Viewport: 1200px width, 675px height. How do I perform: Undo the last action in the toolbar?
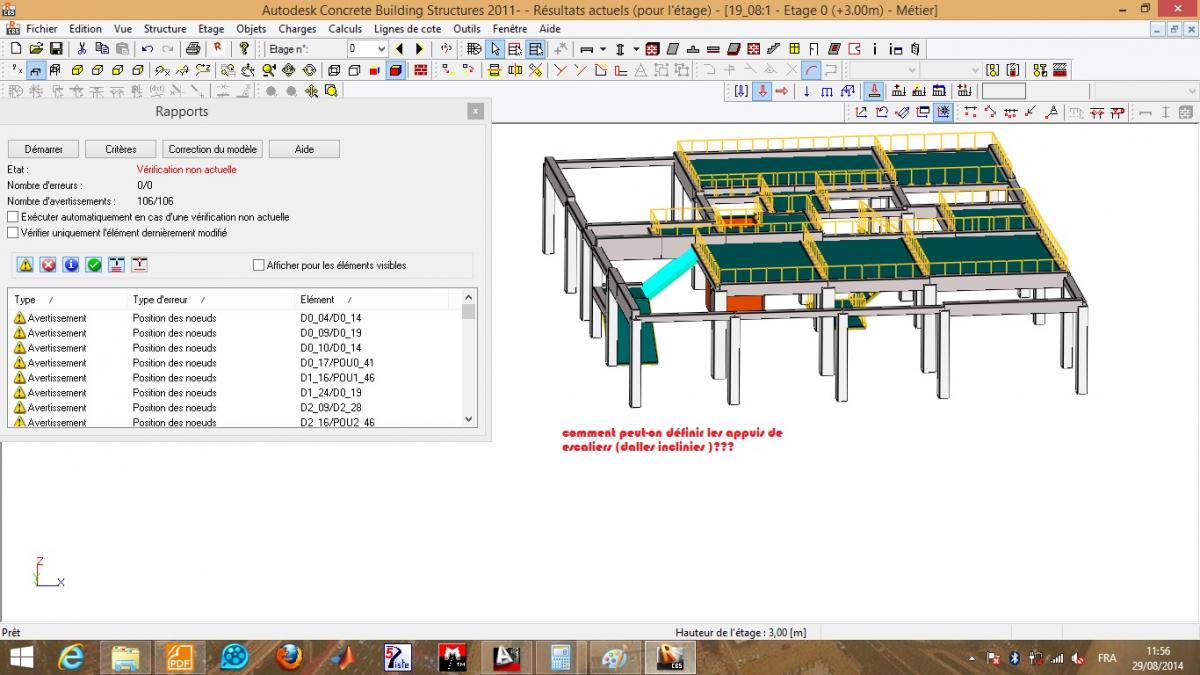coord(148,48)
